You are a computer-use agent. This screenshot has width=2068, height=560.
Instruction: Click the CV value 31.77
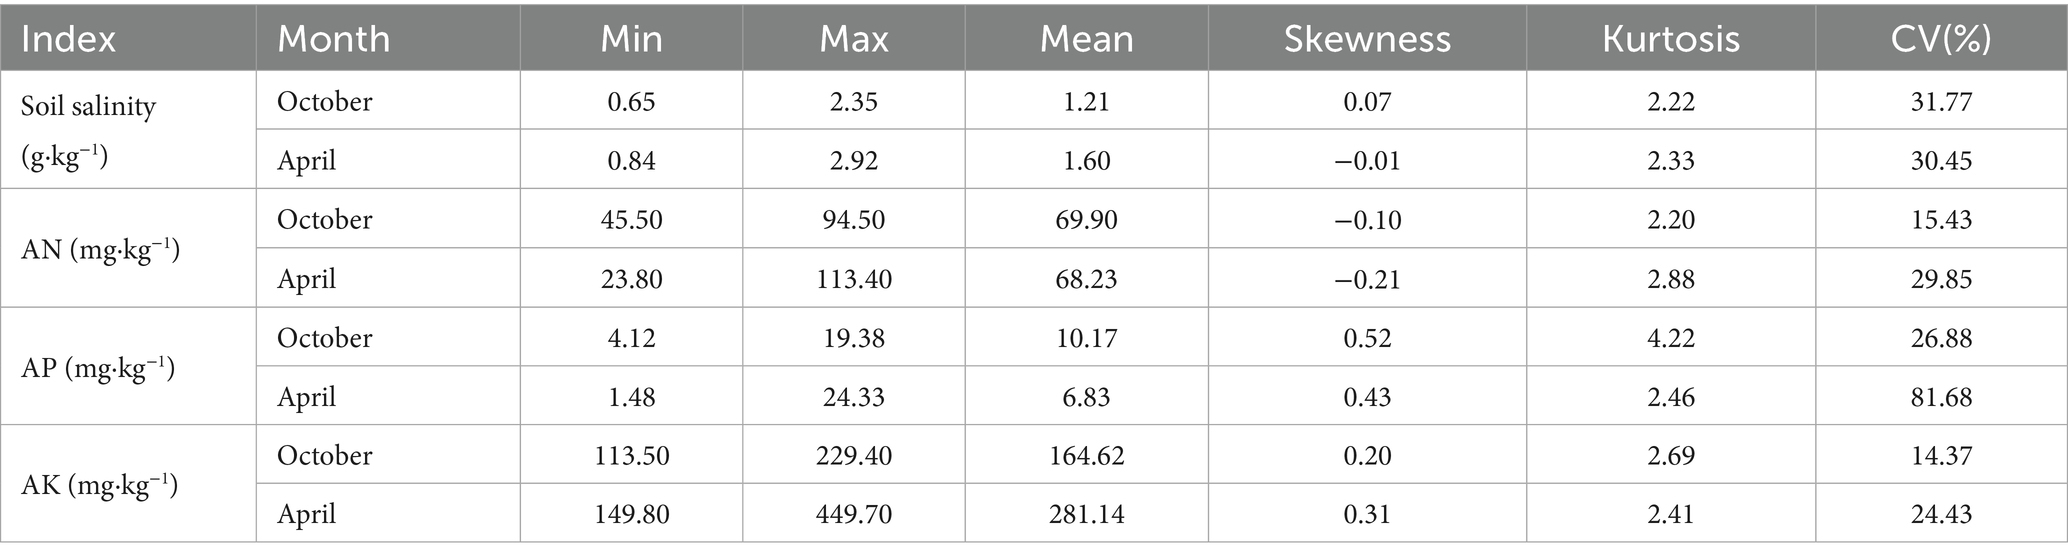(1940, 102)
